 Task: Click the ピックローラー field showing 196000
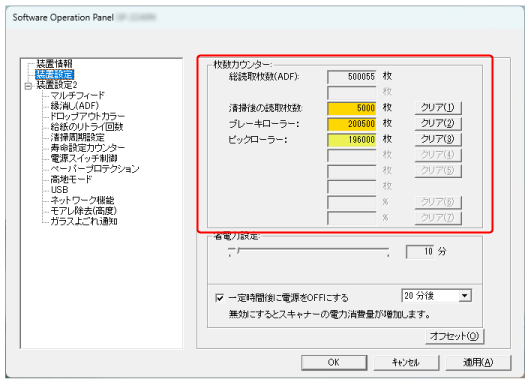point(352,140)
